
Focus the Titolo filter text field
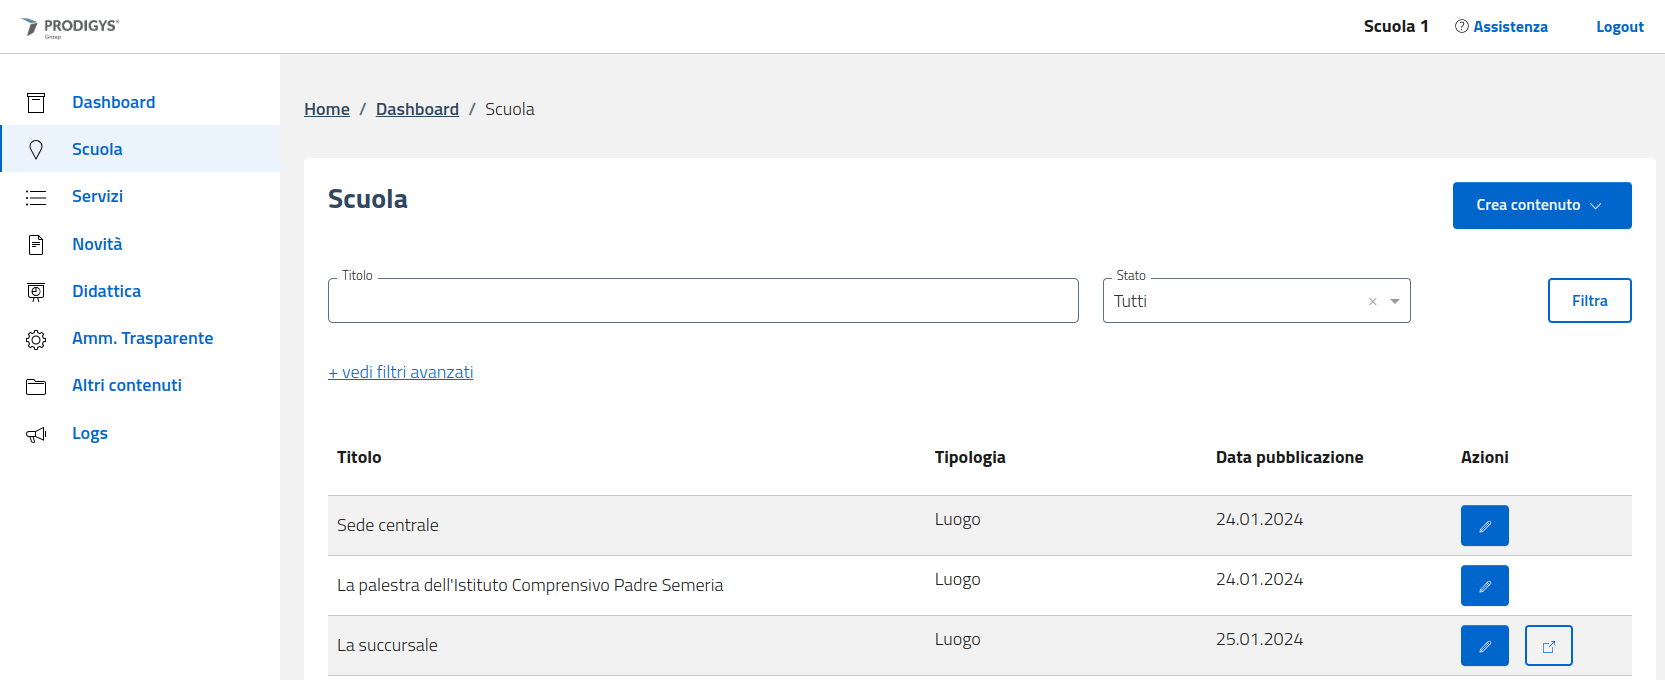(x=703, y=301)
